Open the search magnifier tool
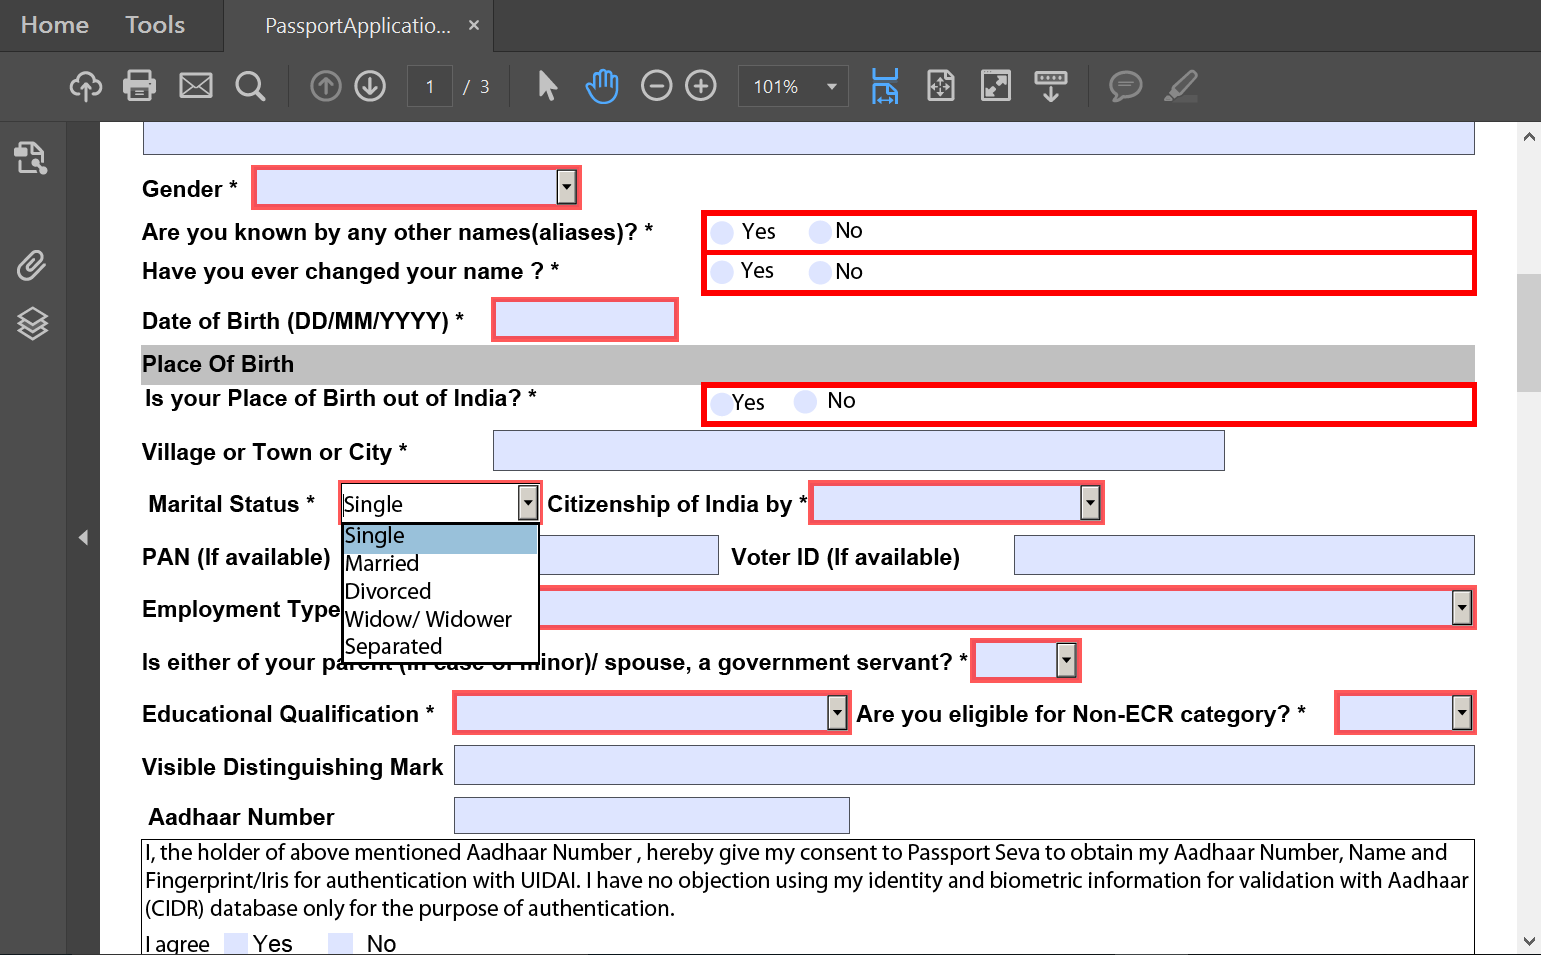The width and height of the screenshot is (1541, 955). [250, 86]
